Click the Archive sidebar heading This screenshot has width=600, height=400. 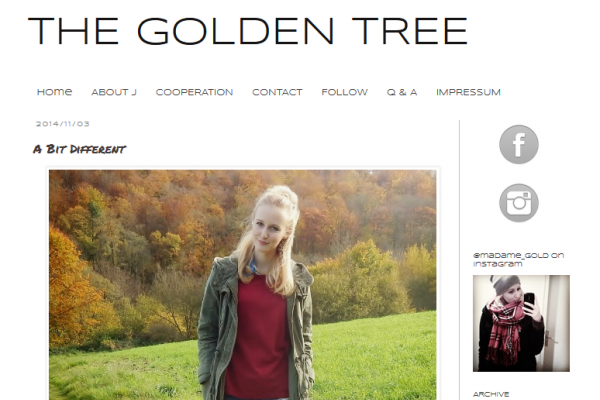point(491,394)
